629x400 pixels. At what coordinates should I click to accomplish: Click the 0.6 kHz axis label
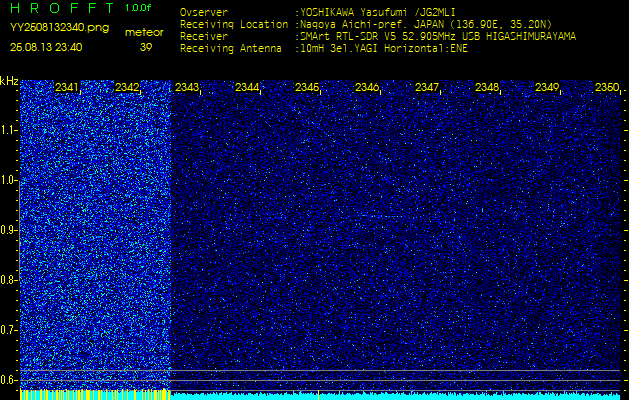coord(8,380)
